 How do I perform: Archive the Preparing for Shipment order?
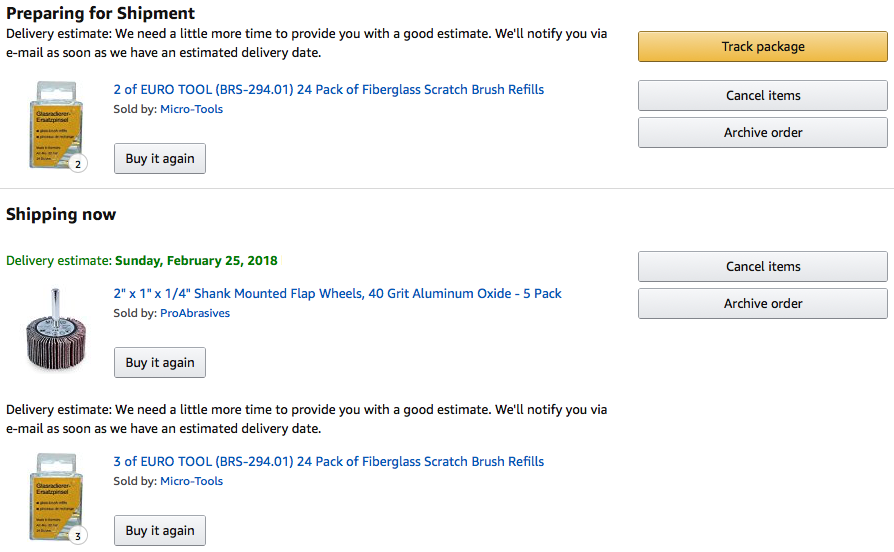click(762, 133)
